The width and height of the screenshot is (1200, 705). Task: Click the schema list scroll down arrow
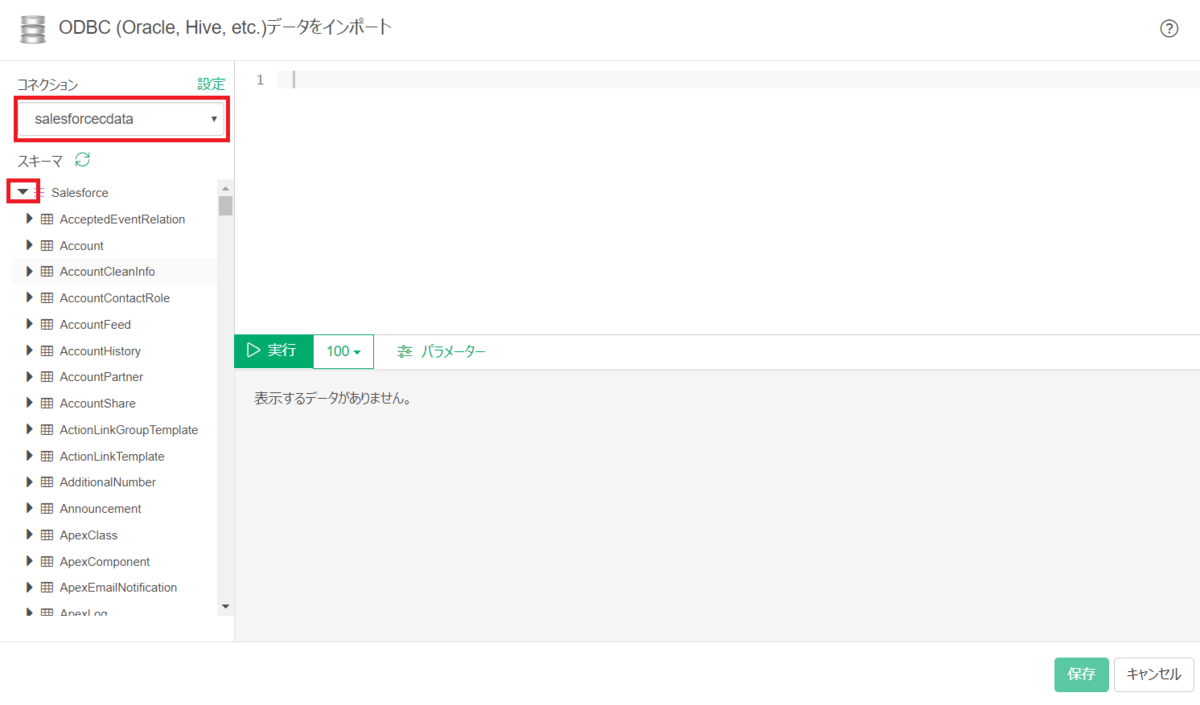pyautogui.click(x=225, y=606)
